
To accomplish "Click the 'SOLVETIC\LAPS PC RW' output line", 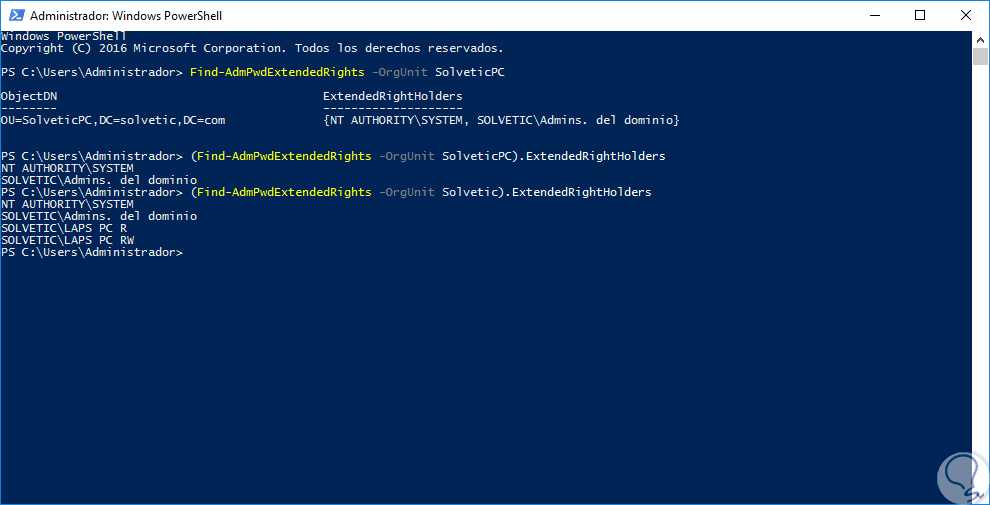I will [x=67, y=240].
